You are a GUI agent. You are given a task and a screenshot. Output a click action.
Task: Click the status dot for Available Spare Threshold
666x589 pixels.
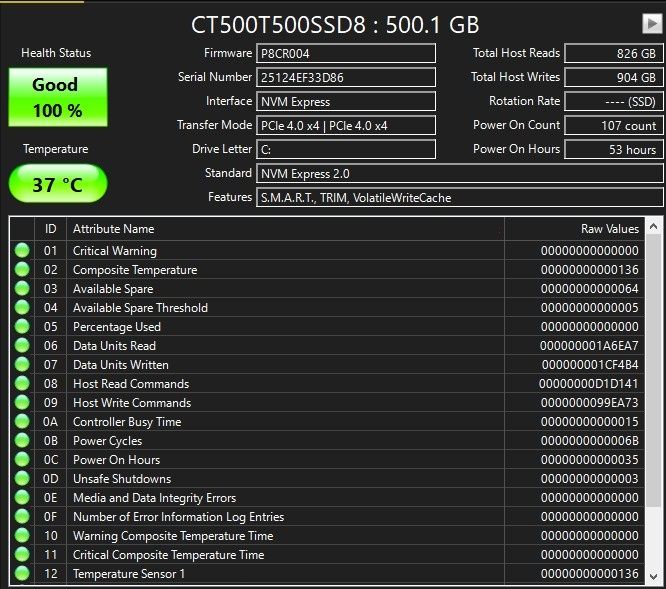coord(22,307)
